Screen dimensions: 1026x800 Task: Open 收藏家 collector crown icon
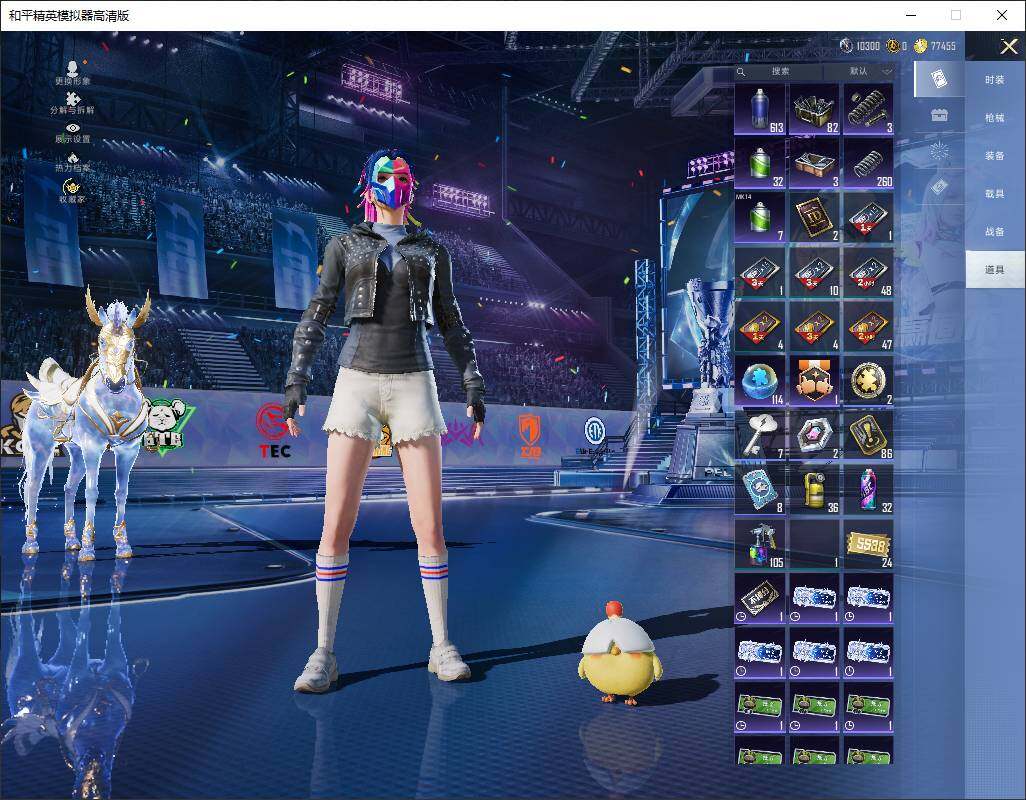point(73,191)
